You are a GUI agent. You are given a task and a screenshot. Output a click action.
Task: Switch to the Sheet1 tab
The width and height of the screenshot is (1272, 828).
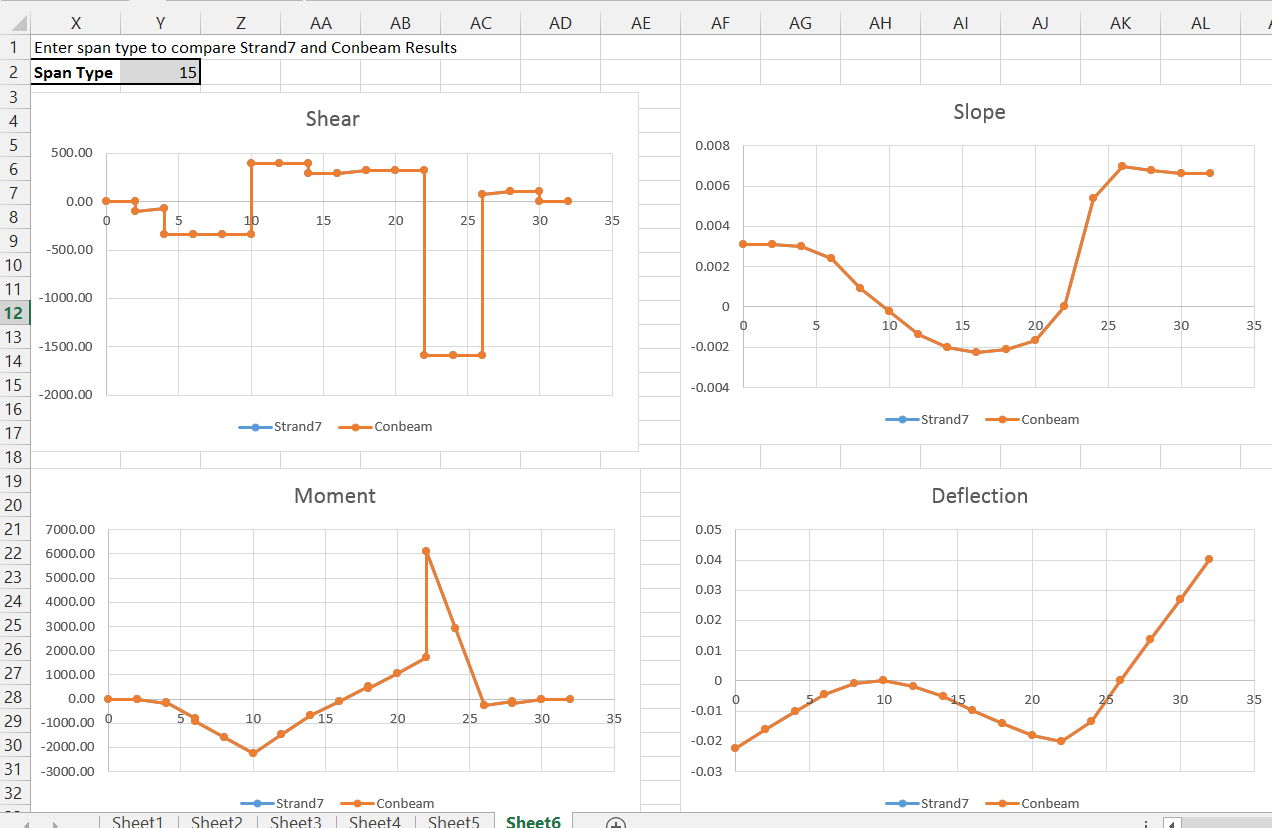(x=138, y=822)
